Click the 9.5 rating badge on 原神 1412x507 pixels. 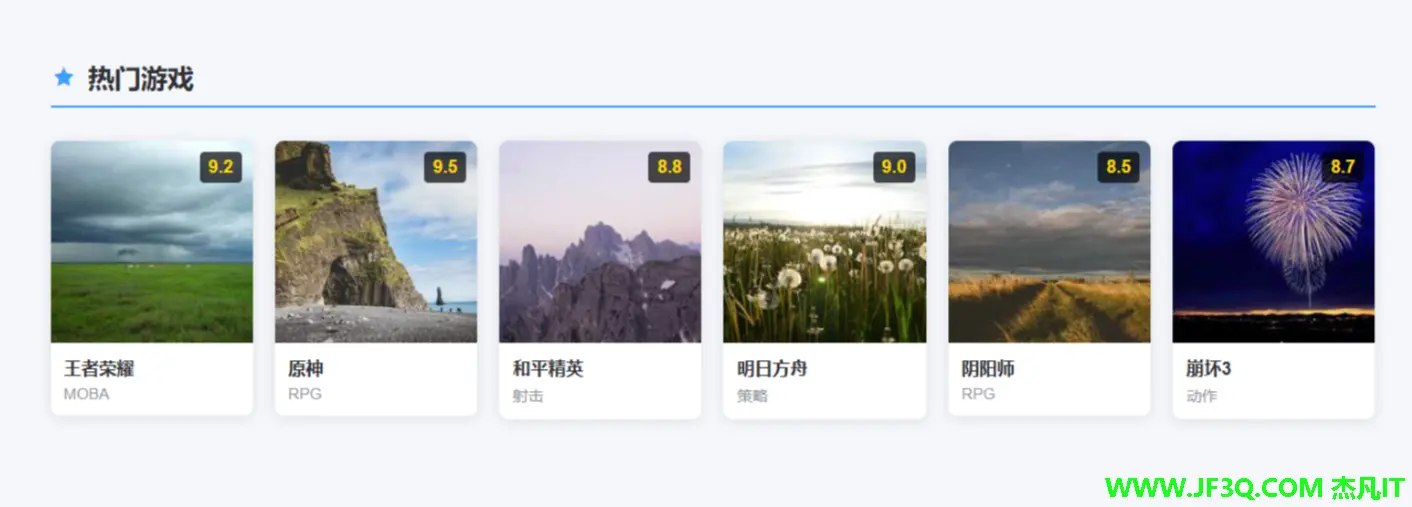[x=445, y=167]
